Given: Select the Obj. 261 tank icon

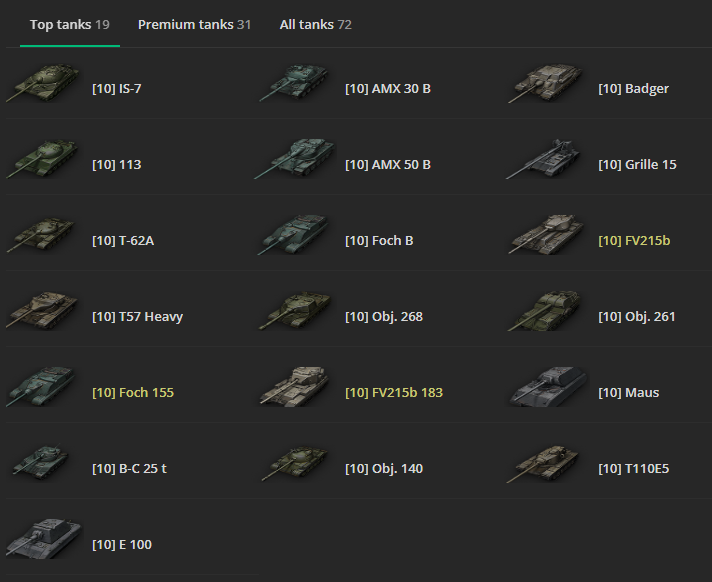Looking at the screenshot, I should (x=544, y=311).
